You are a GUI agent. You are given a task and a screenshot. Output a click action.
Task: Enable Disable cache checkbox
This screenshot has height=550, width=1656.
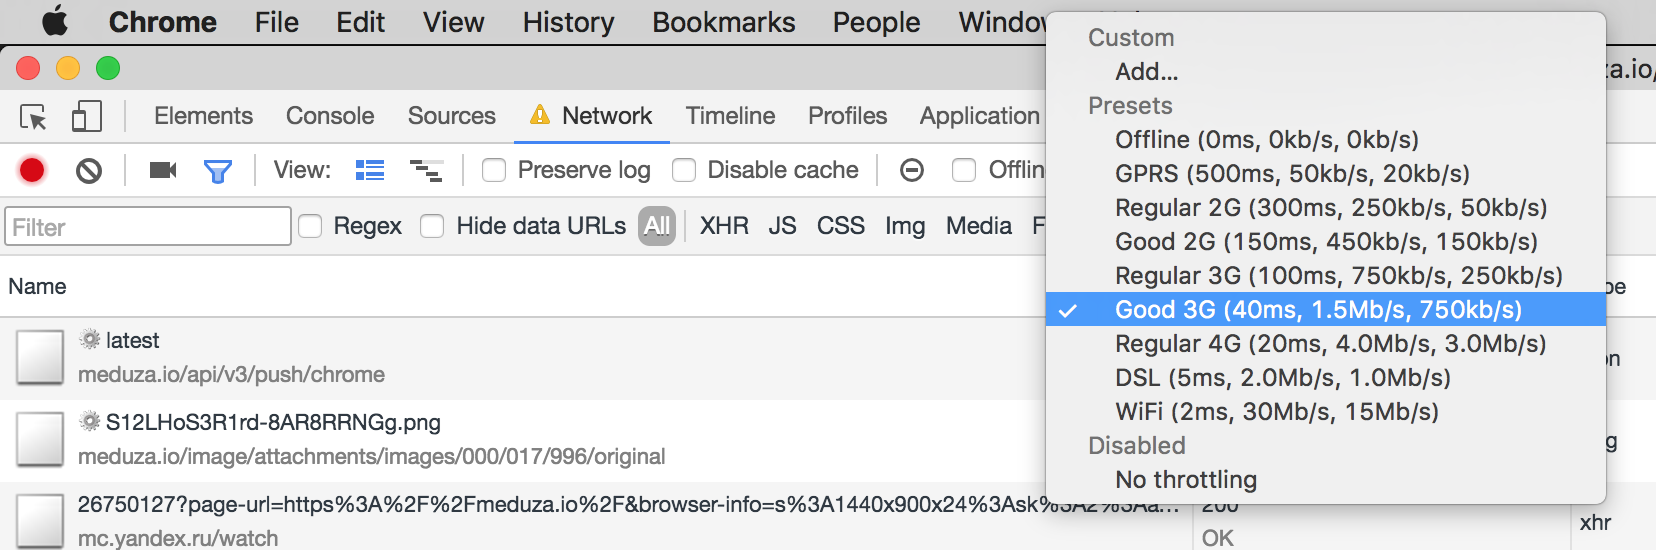pos(684,171)
